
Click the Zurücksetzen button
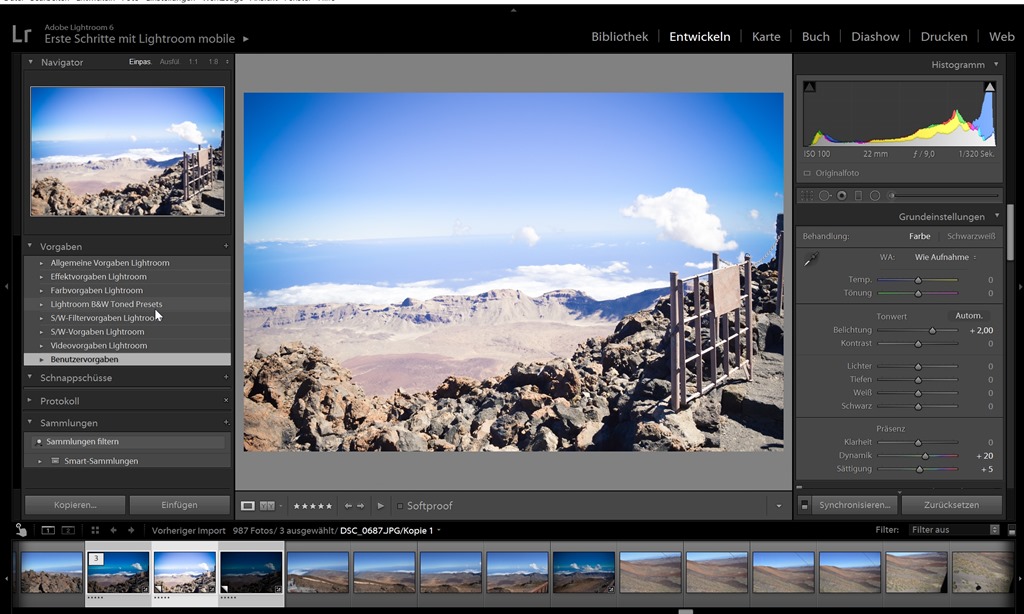coord(952,505)
